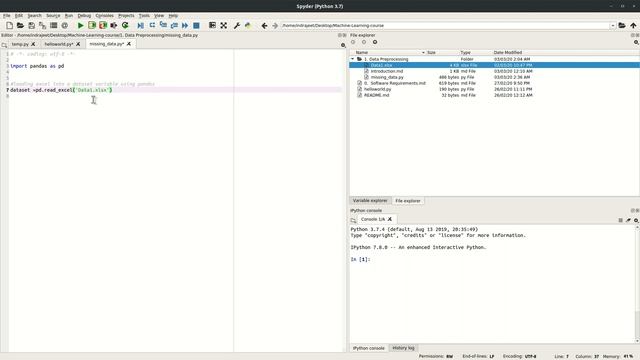Run file with the green play button

(x=80, y=25)
